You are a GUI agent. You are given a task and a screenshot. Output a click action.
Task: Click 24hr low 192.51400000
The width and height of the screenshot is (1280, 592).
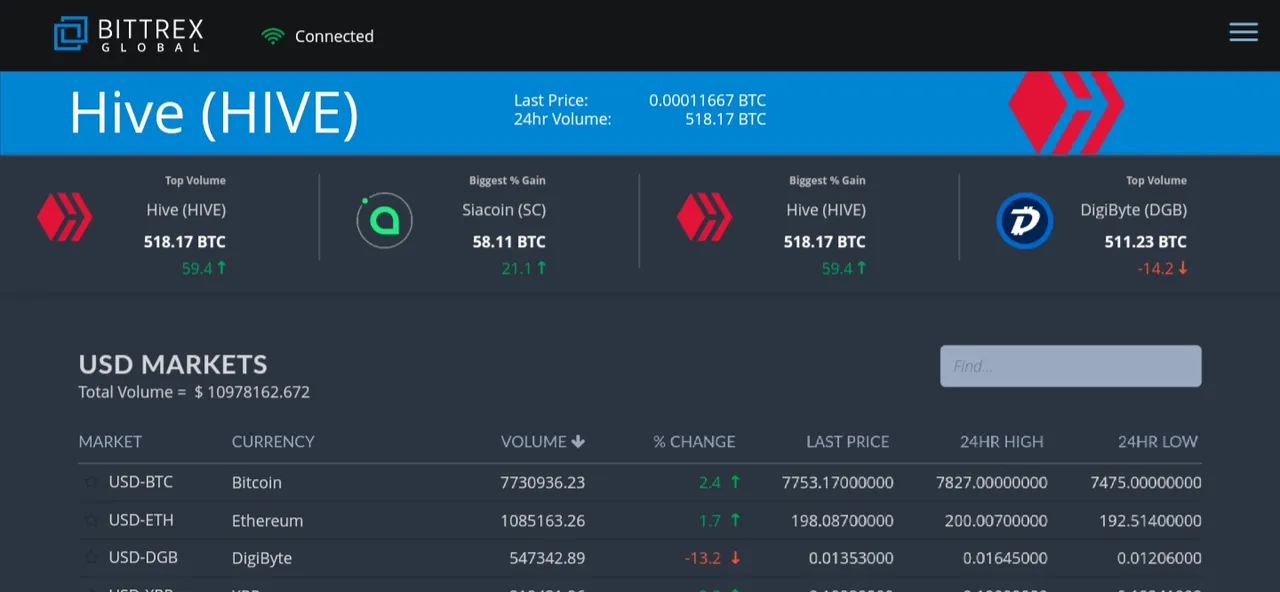(x=1151, y=520)
